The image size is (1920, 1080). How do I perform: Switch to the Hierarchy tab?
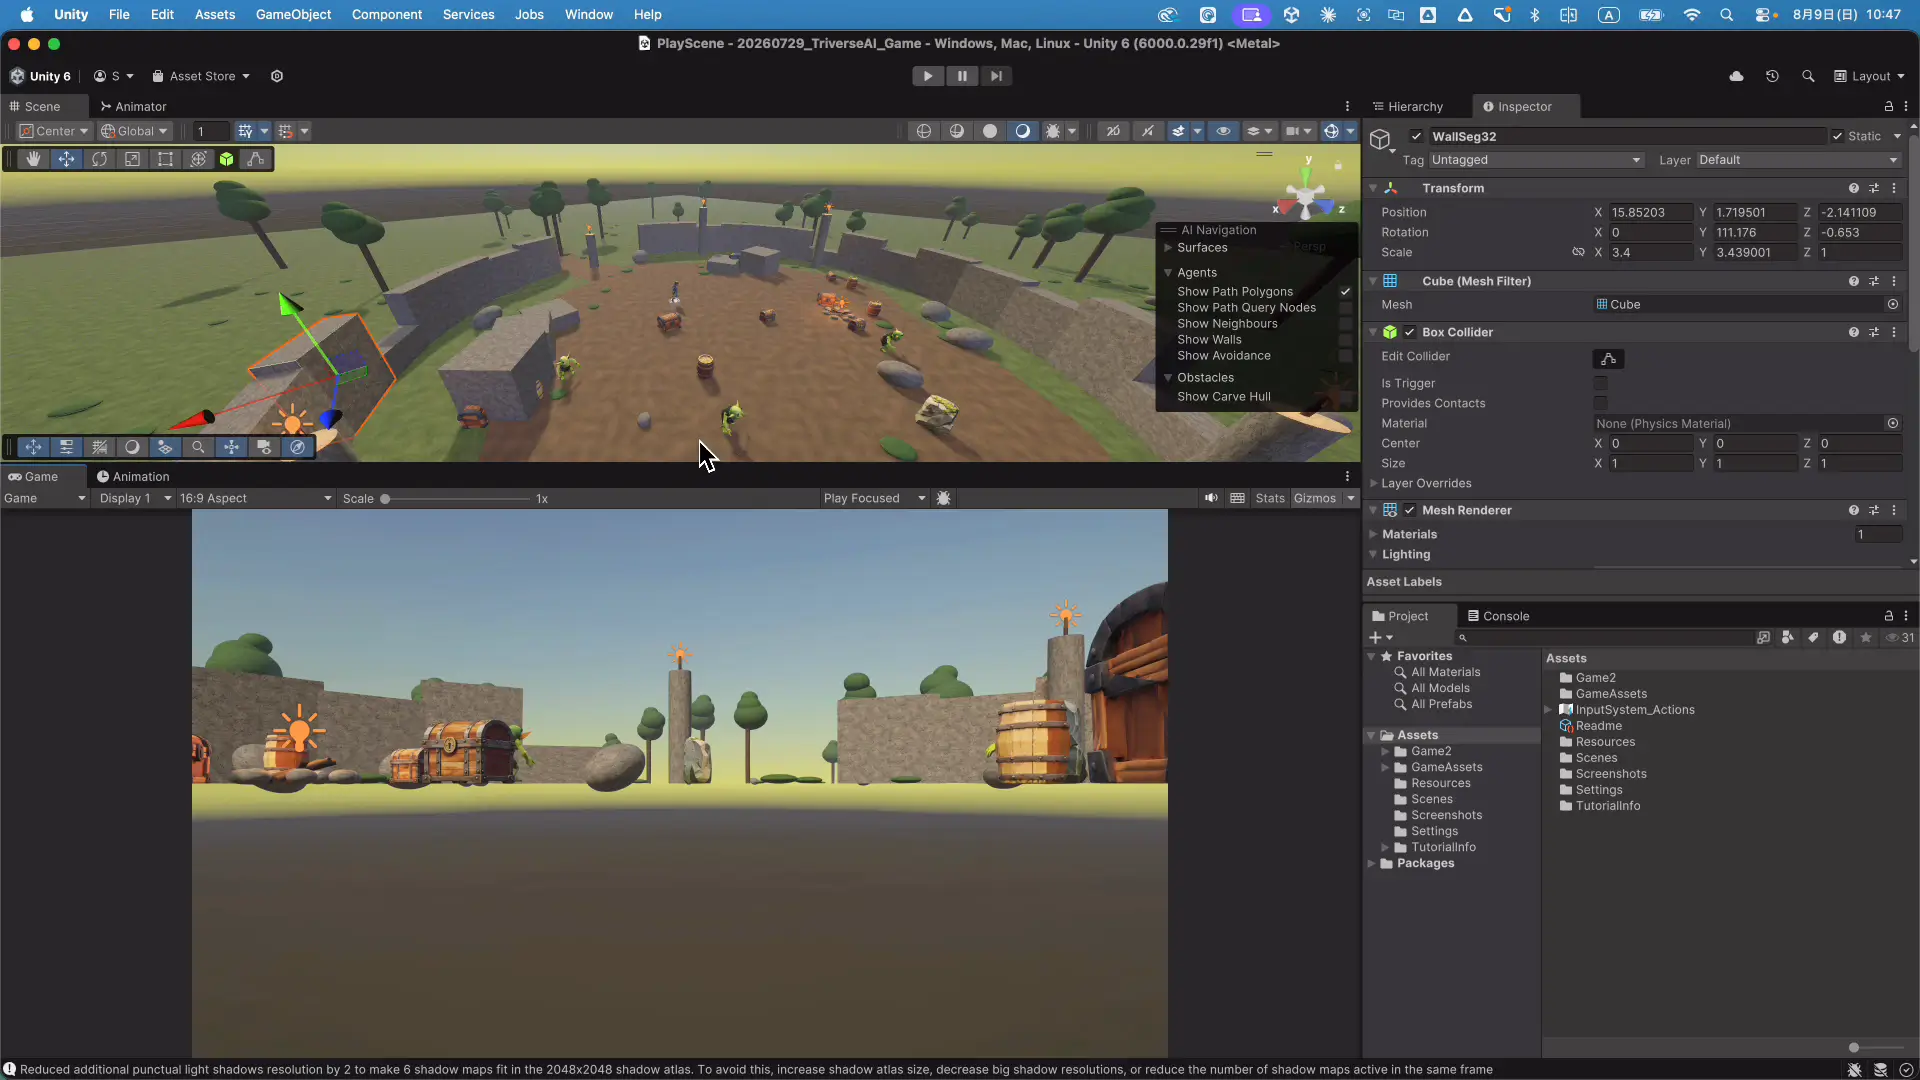coord(1408,106)
